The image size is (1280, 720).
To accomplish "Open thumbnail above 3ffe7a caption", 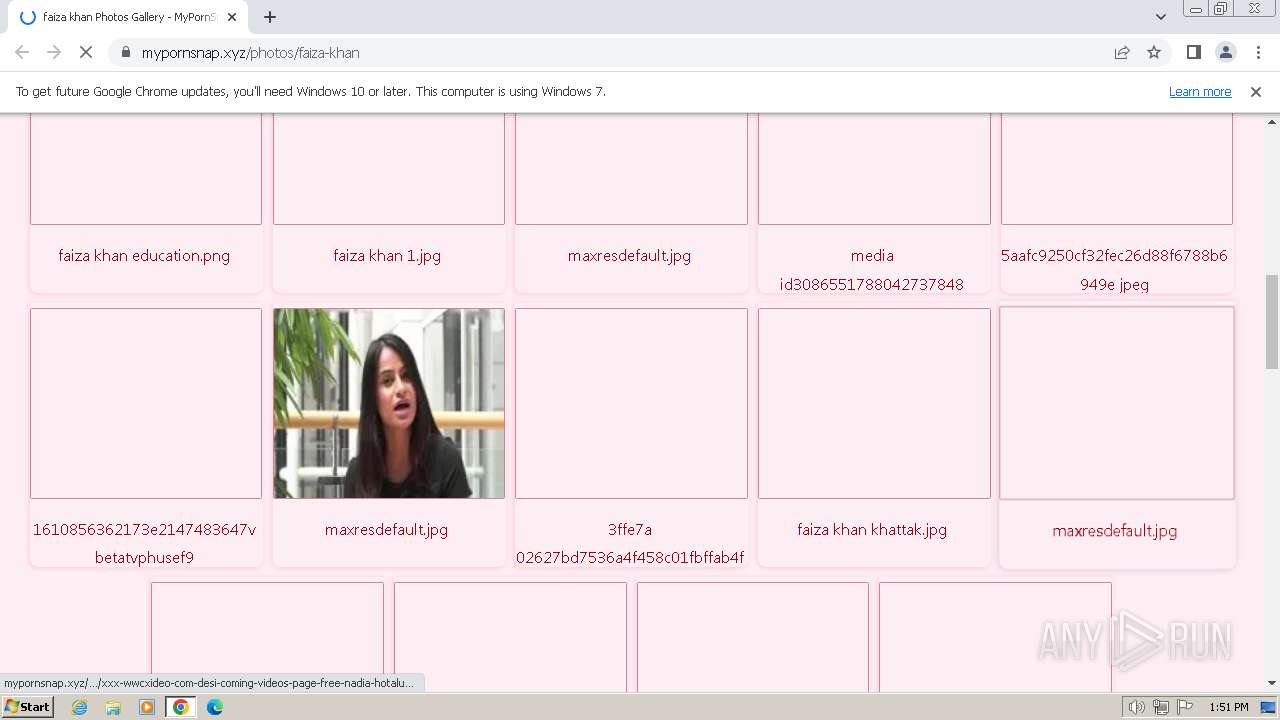I will click(631, 403).
